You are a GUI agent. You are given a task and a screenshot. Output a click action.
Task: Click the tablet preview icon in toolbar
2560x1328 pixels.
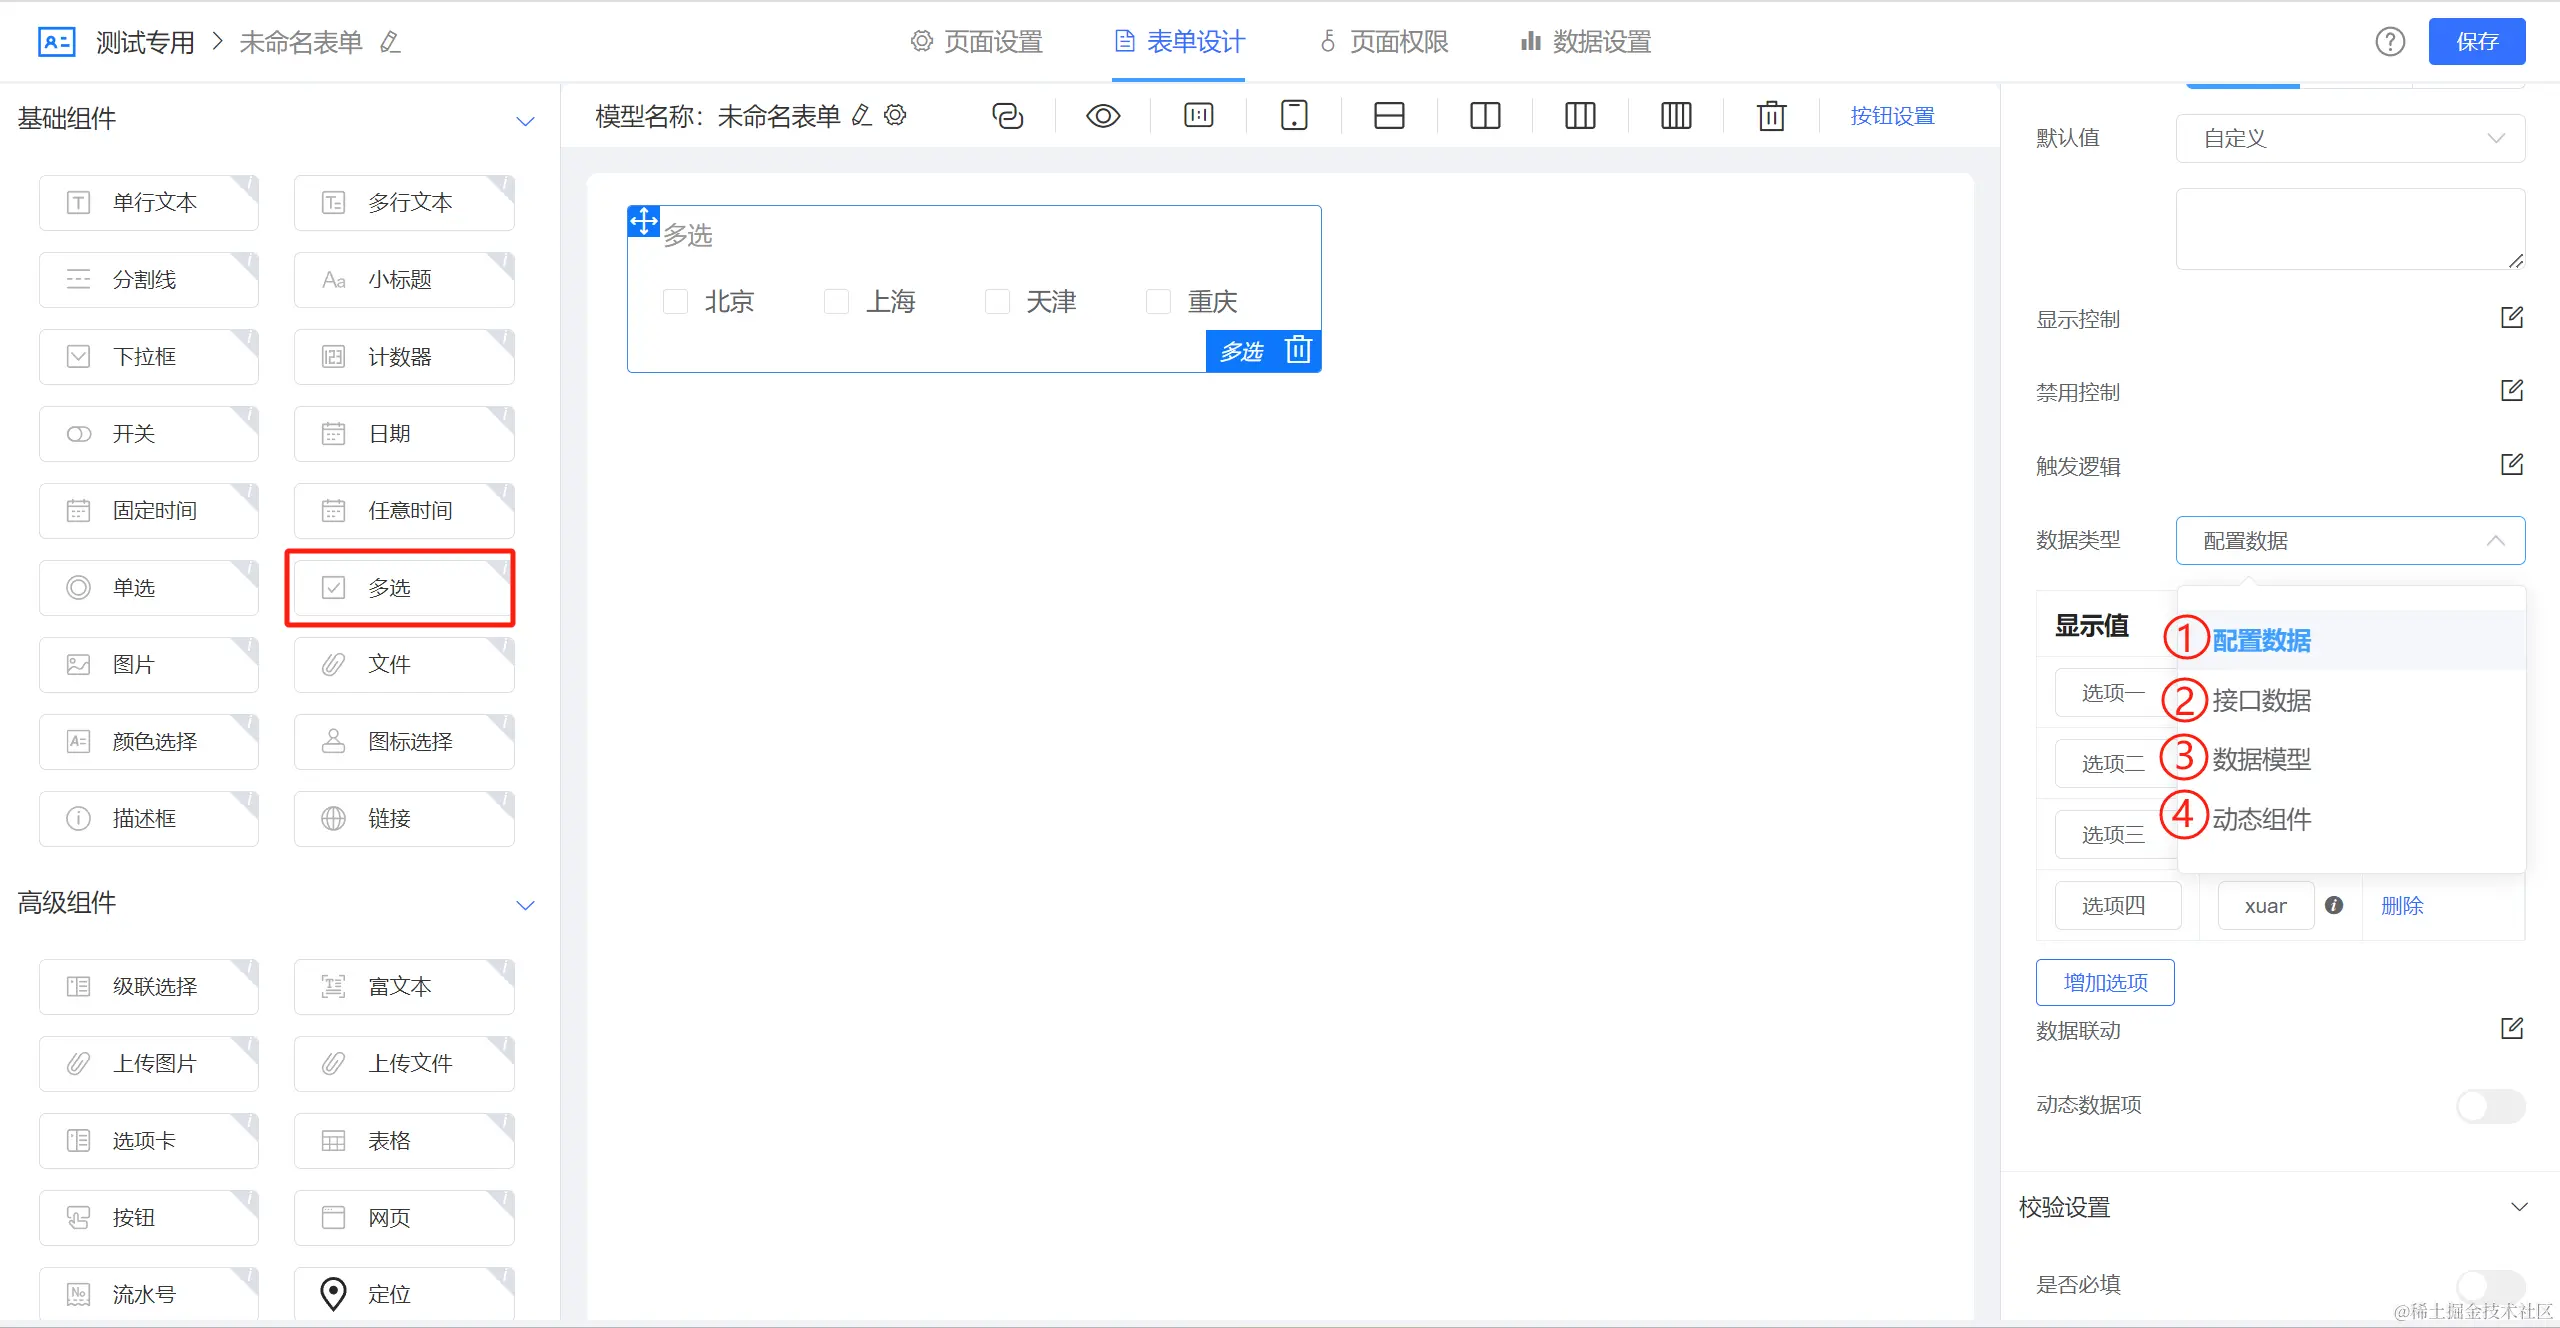click(1294, 116)
